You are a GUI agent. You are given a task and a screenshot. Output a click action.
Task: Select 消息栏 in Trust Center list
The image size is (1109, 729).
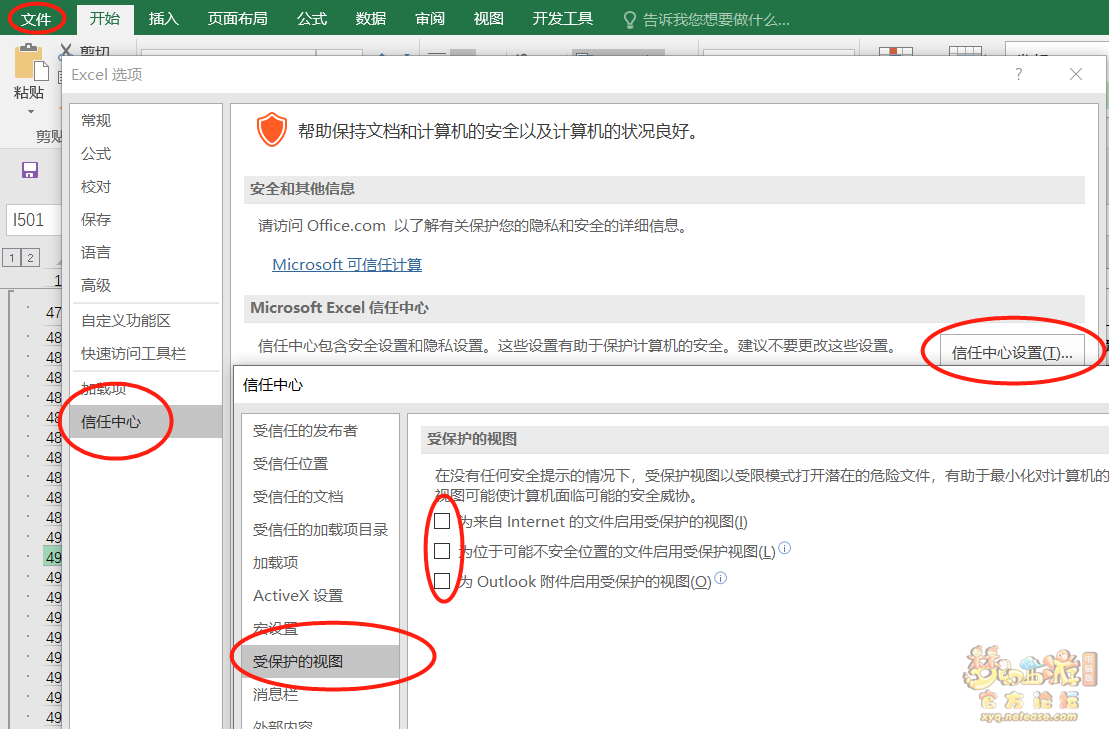320,695
